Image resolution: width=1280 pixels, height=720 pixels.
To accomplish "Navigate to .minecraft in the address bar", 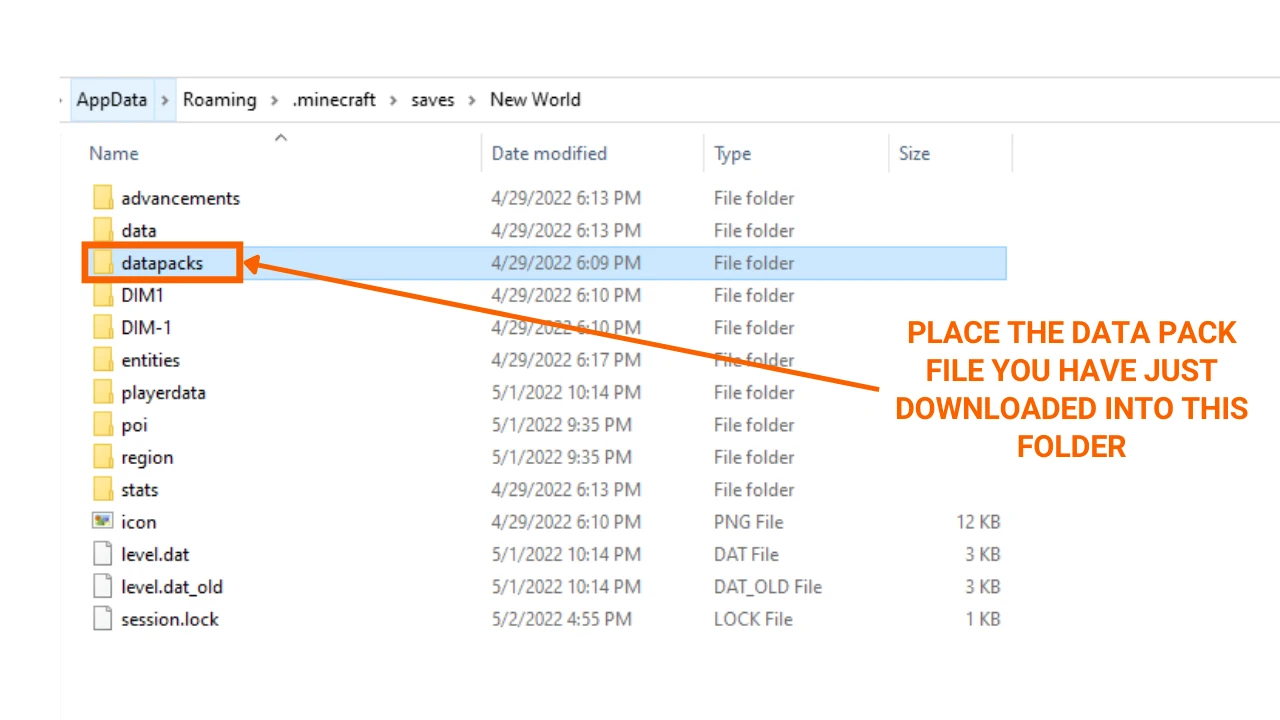I will click(334, 100).
